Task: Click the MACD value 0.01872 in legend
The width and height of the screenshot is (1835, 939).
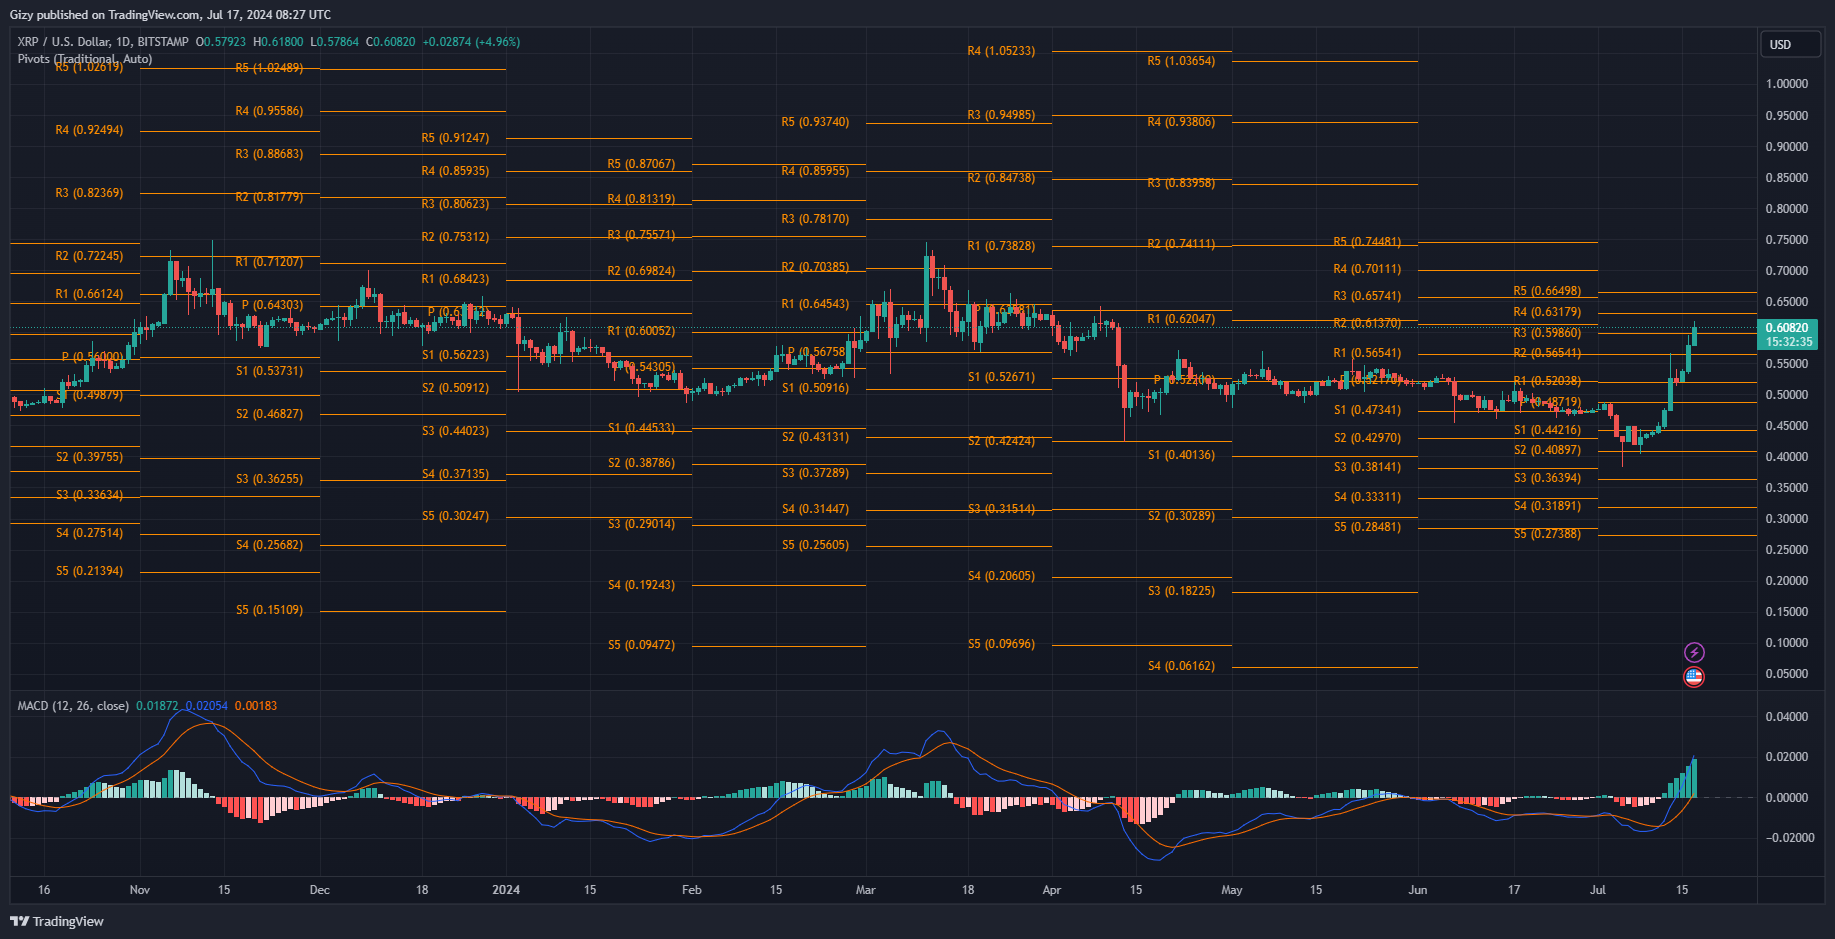Action: 157,706
